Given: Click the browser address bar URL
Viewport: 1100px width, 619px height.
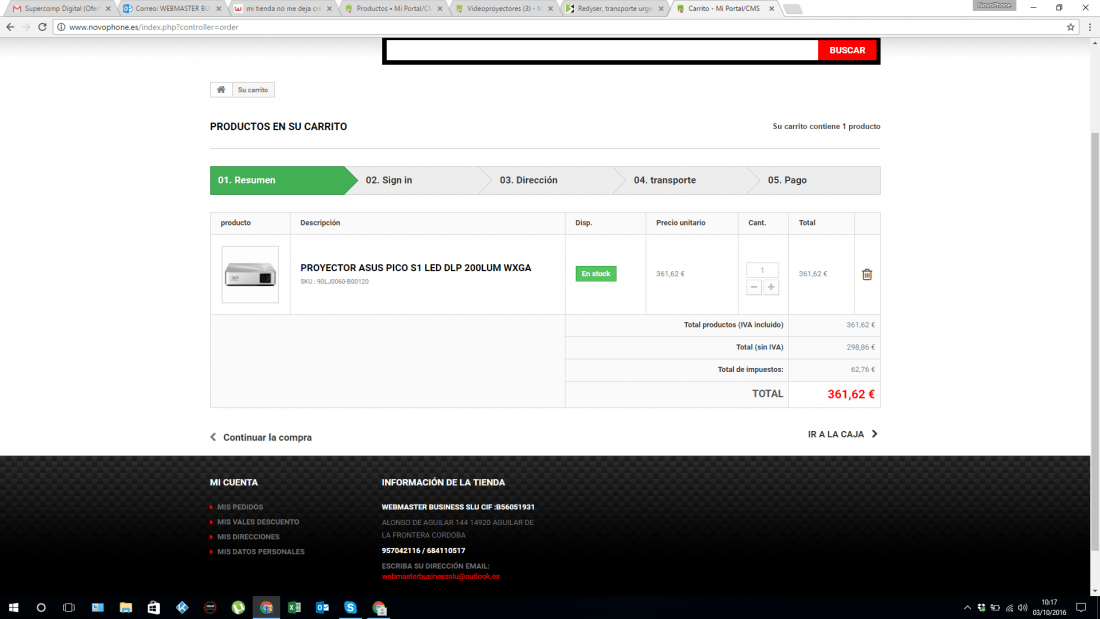Looking at the screenshot, I should click(x=154, y=27).
